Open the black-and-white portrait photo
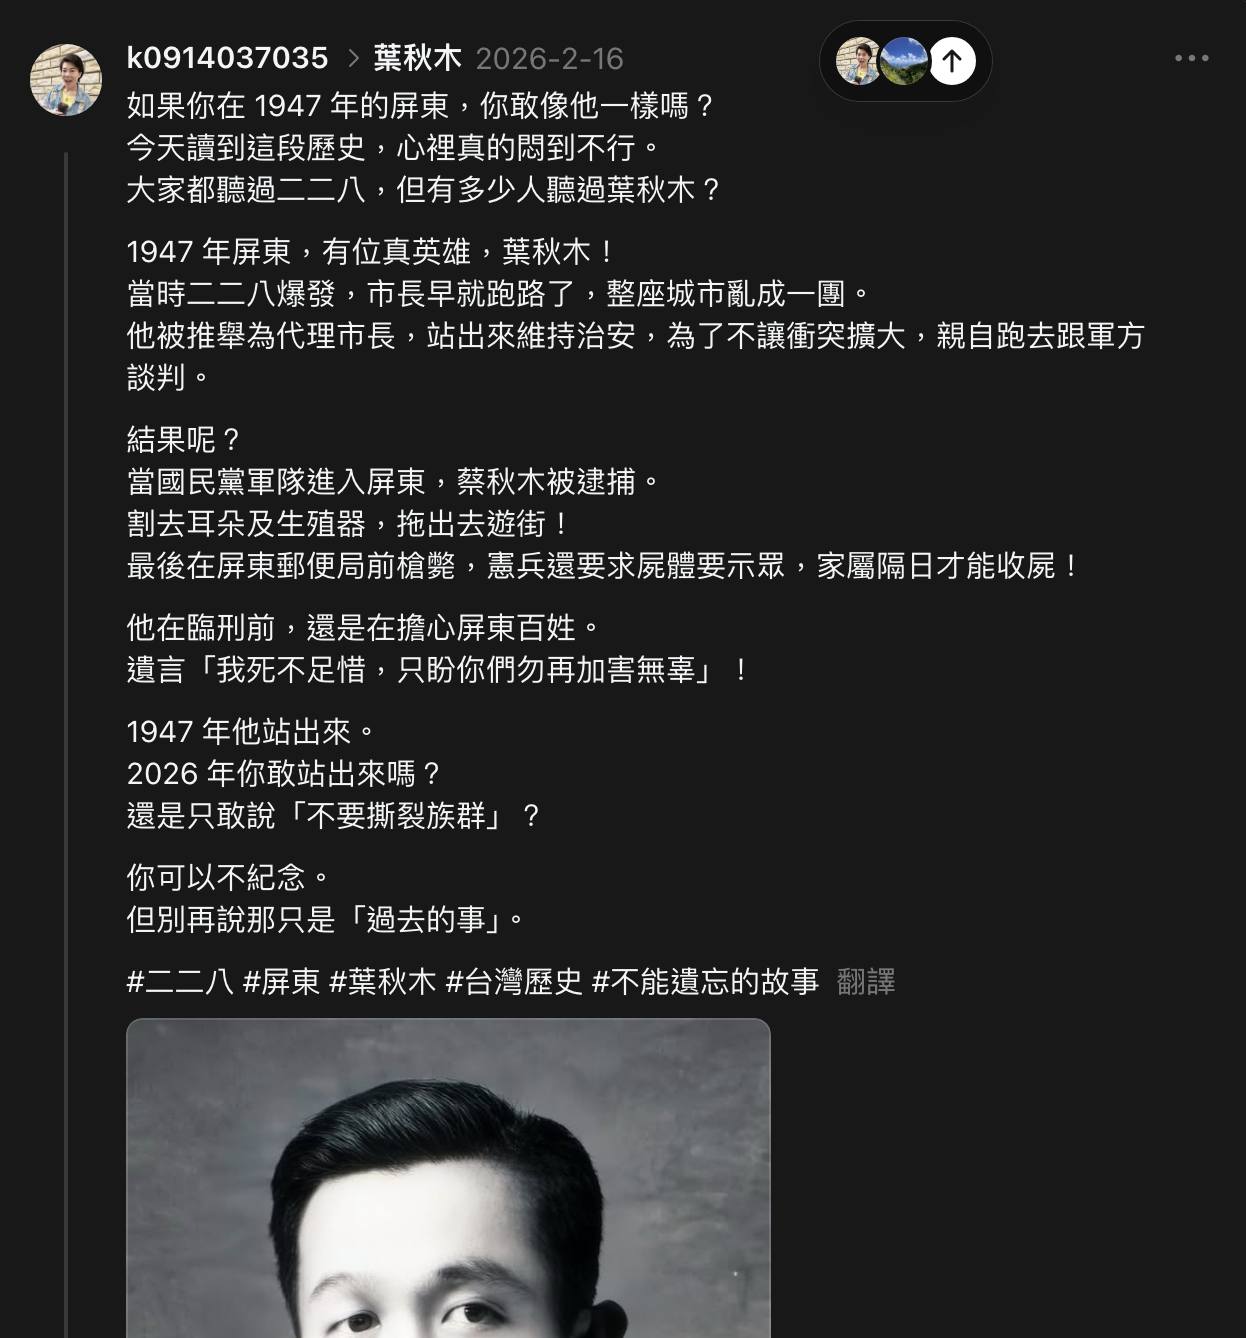 click(448, 1178)
